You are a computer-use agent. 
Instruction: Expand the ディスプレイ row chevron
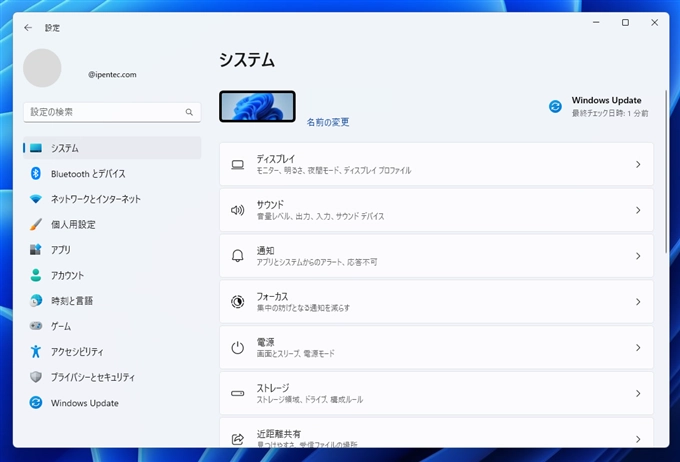pos(638,164)
